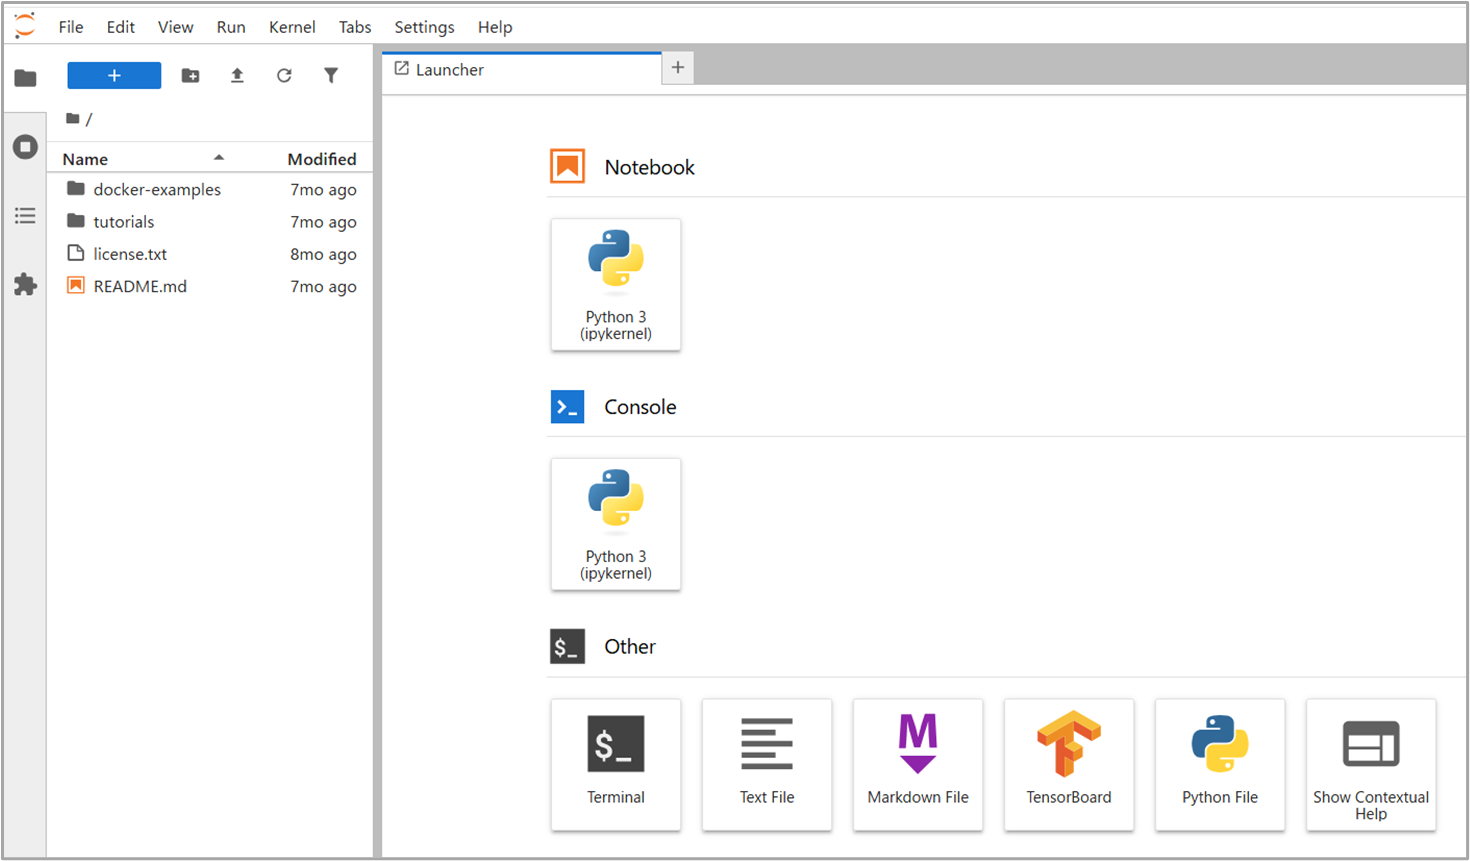
Task: Refresh the file browser list
Action: tap(284, 76)
